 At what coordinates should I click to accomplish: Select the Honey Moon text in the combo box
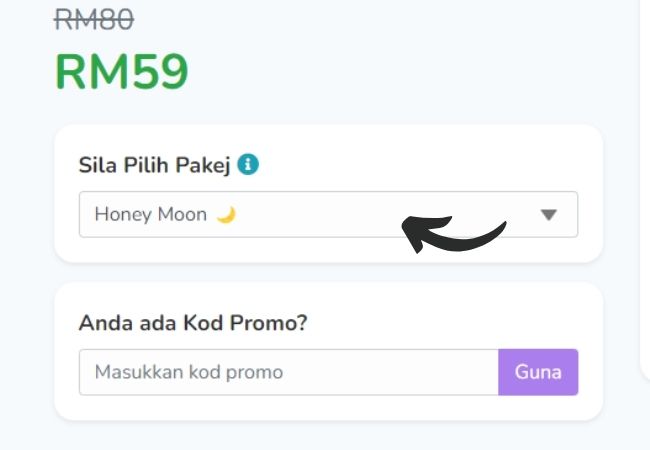(x=150, y=215)
